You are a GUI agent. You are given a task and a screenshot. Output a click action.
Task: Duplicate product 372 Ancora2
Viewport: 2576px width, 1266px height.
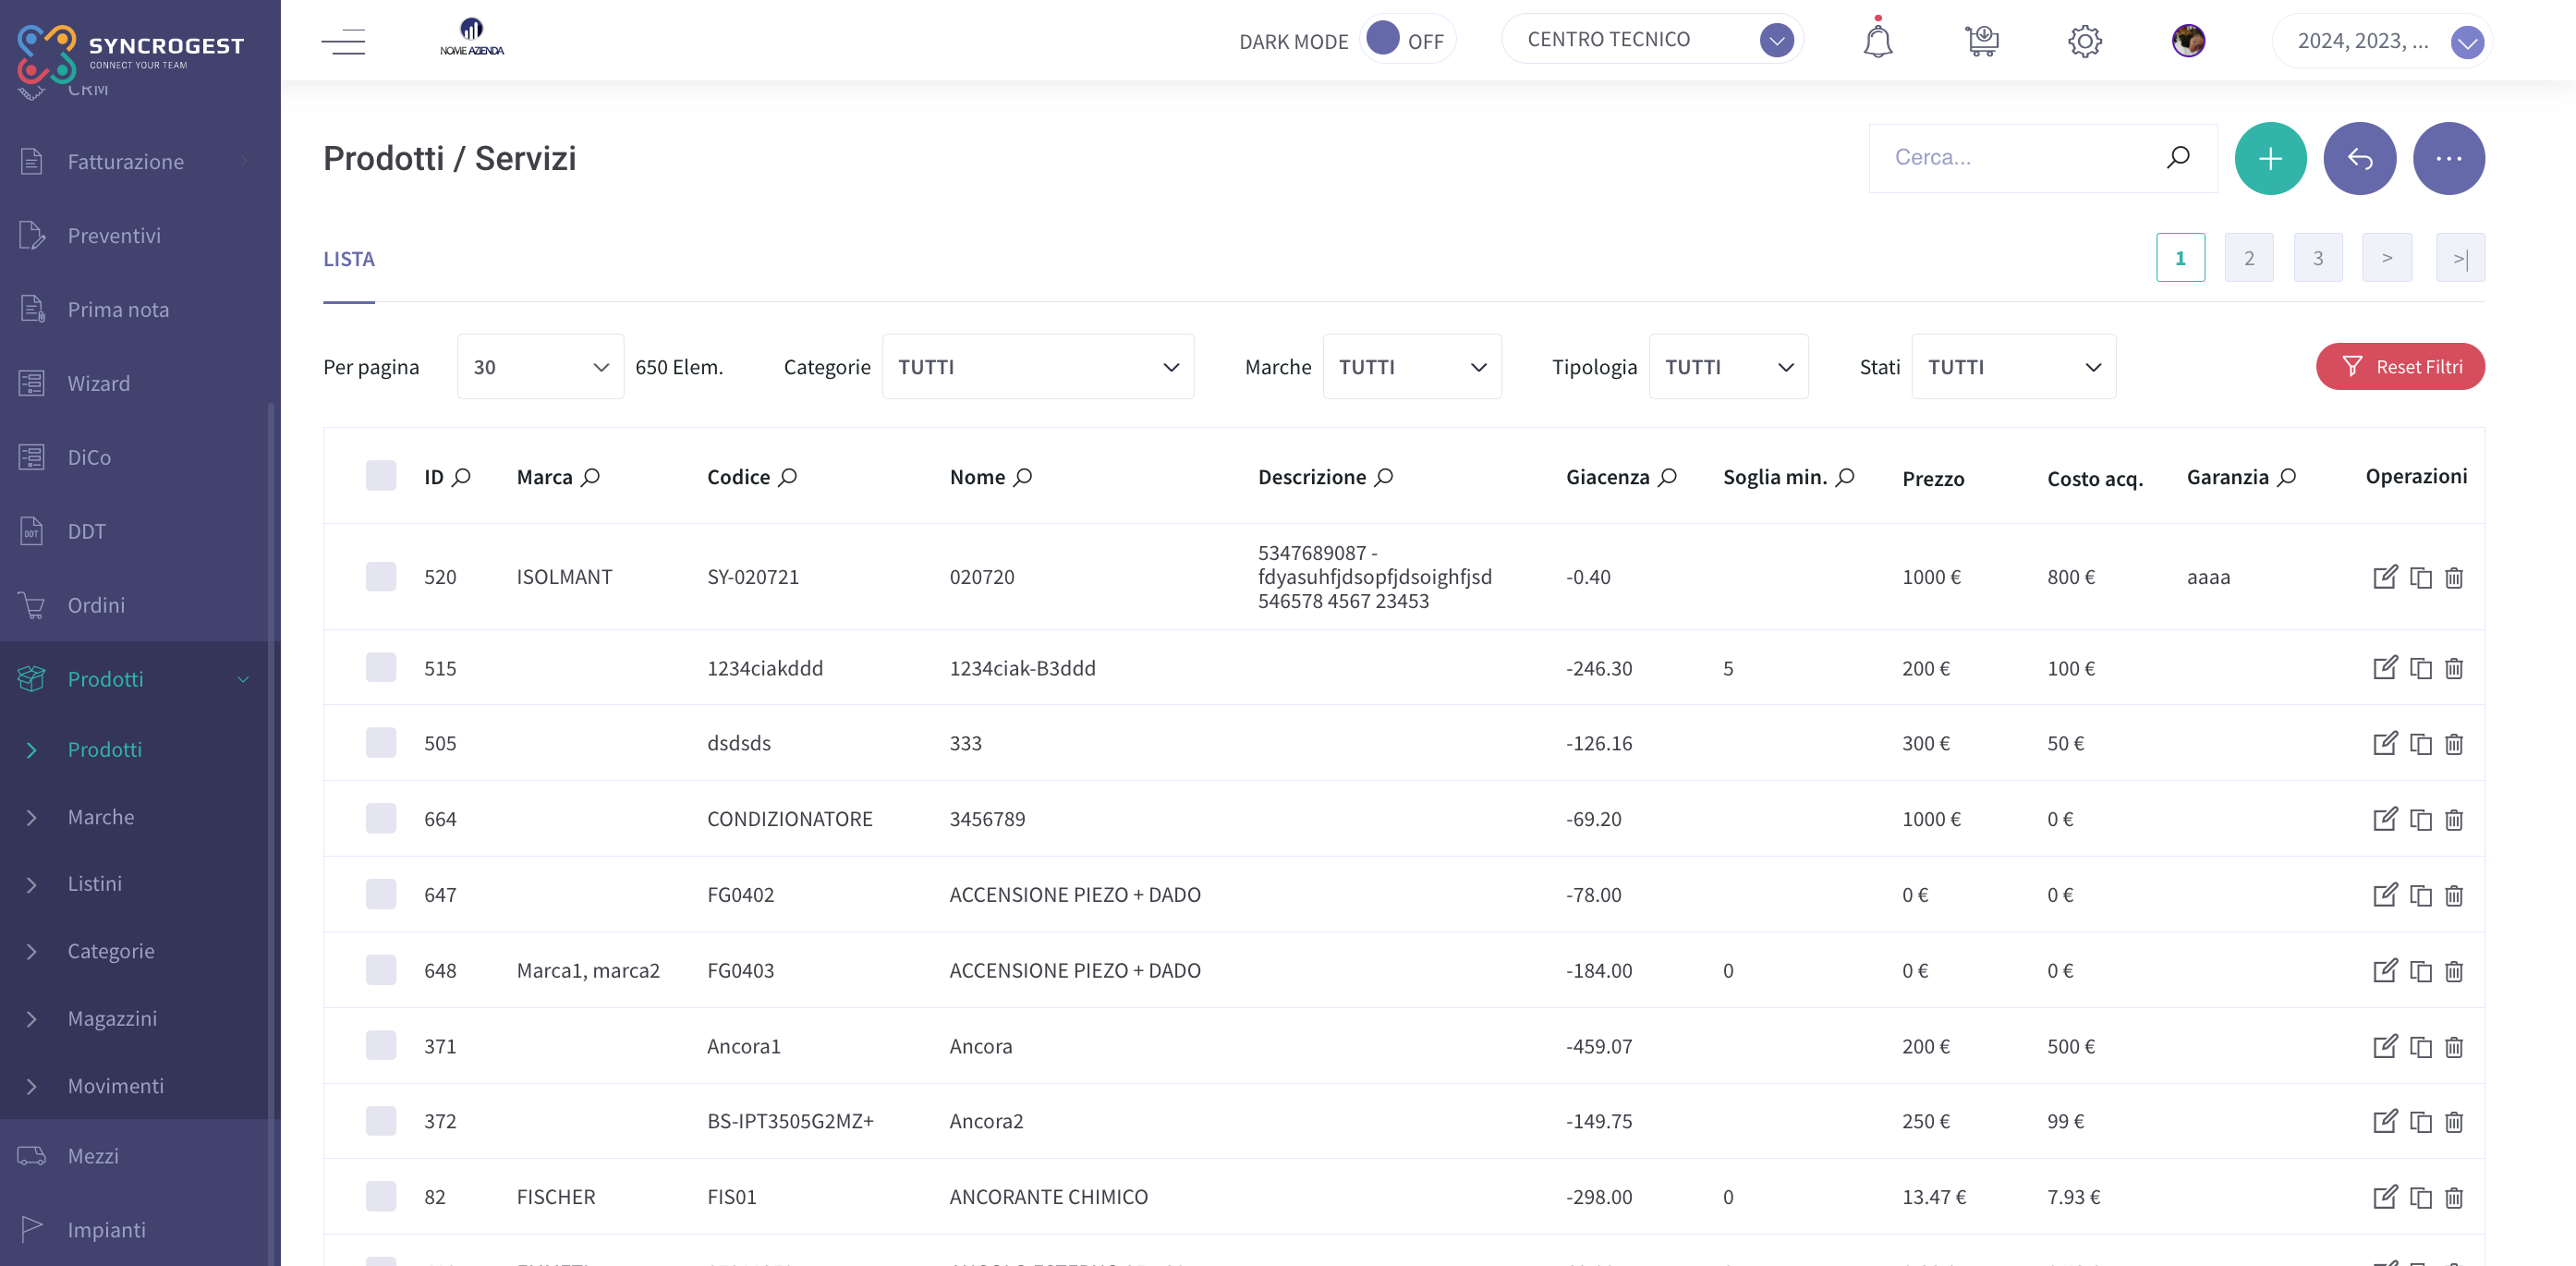pyautogui.click(x=2420, y=1121)
